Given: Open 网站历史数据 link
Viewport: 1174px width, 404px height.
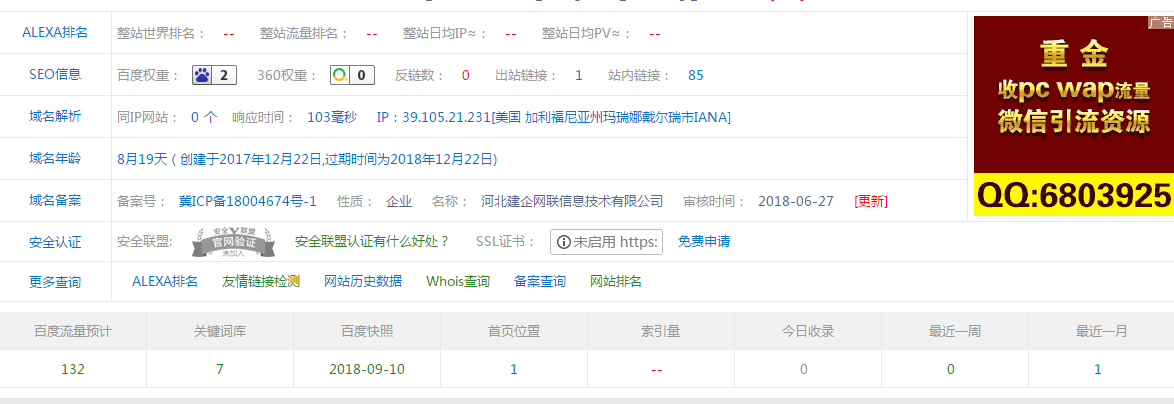Looking at the screenshot, I should (x=363, y=281).
